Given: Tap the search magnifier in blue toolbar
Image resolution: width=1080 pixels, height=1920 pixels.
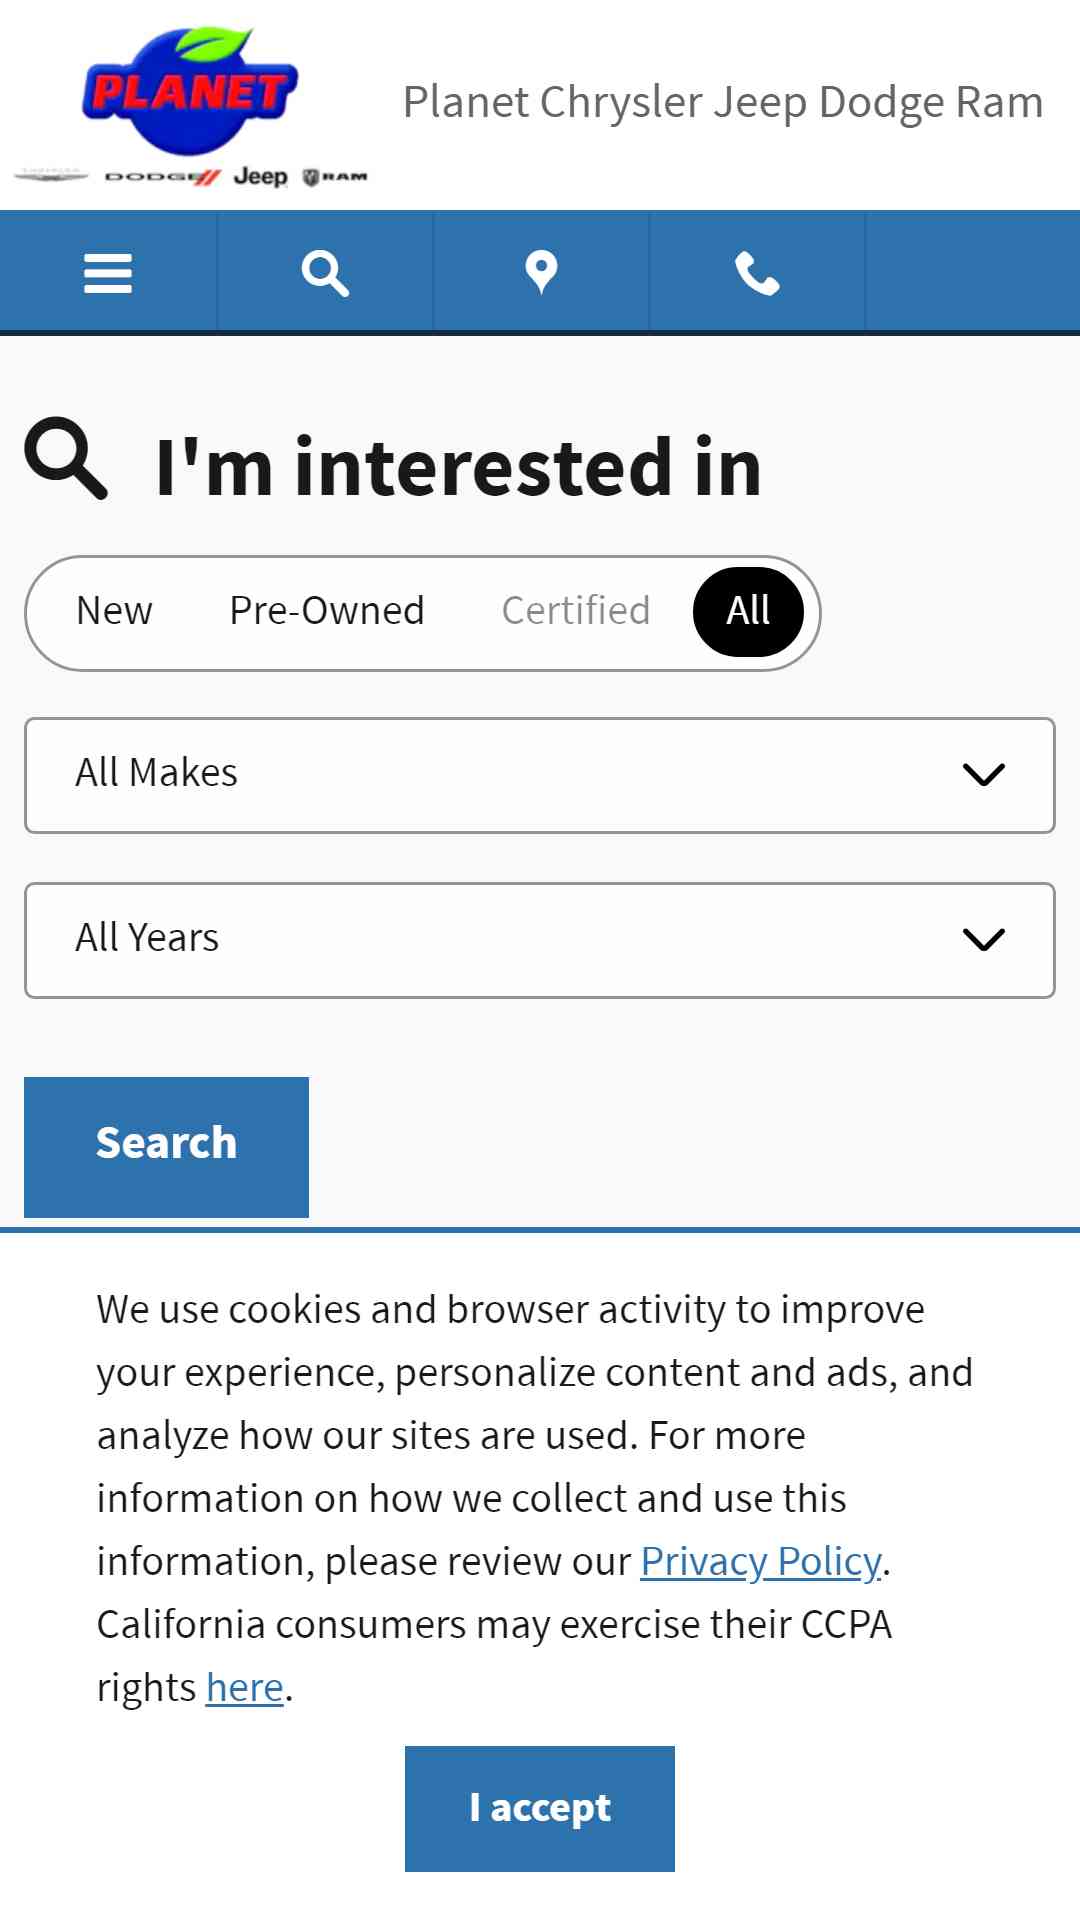Looking at the screenshot, I should (325, 272).
